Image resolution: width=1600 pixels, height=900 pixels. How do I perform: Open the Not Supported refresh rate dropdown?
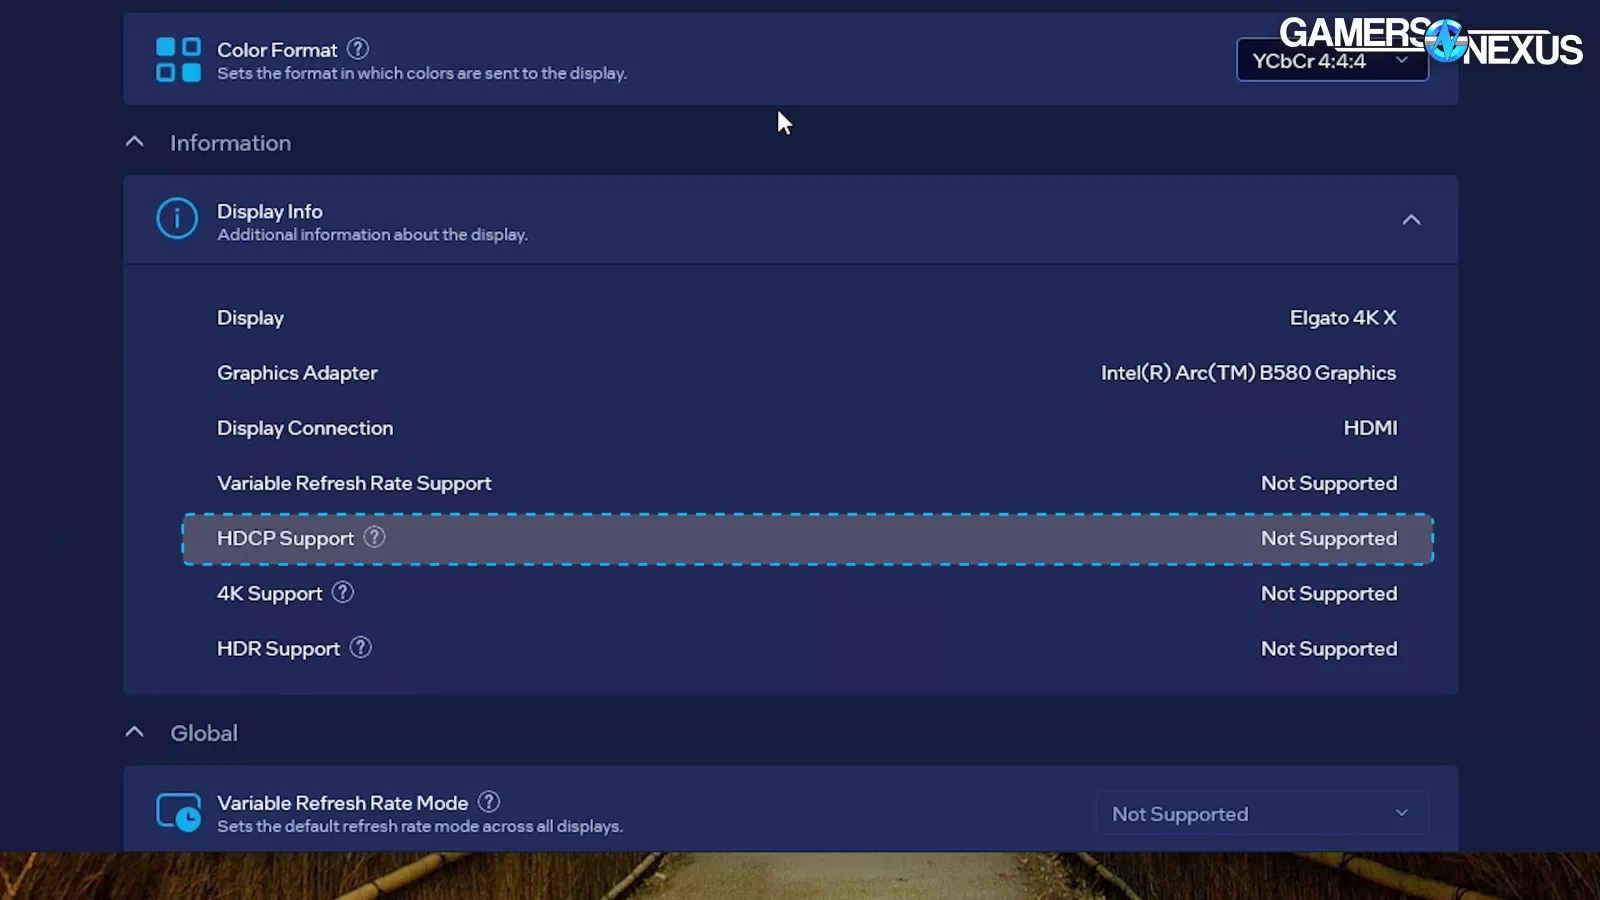point(1262,814)
